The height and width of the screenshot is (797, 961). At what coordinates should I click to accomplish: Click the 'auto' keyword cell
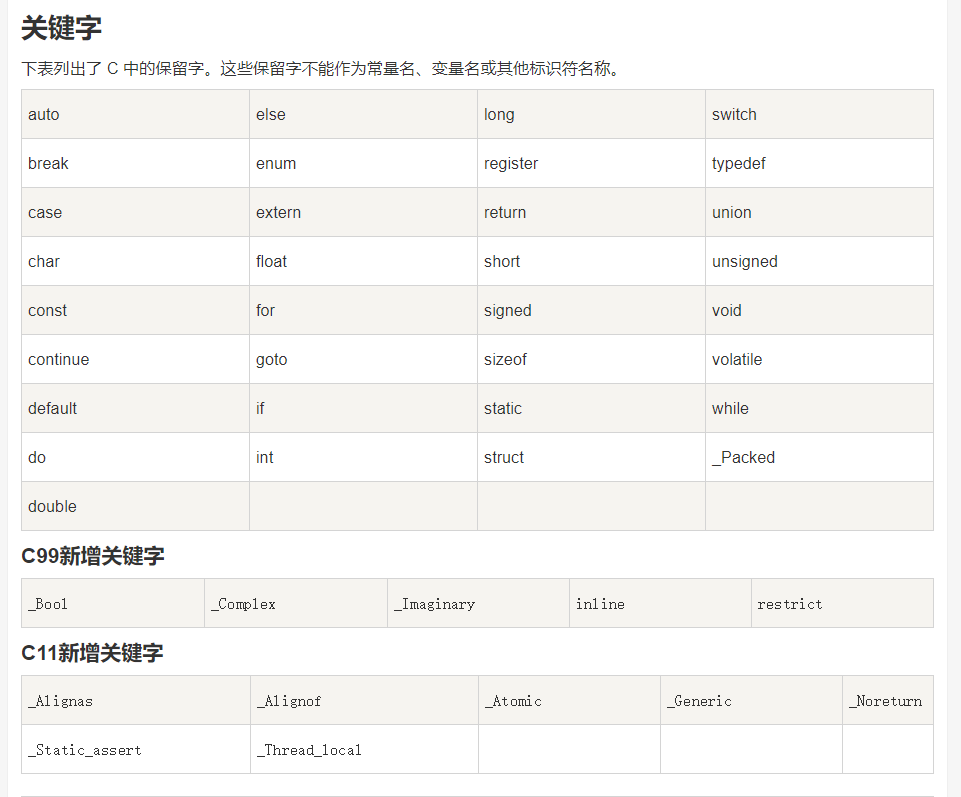click(44, 114)
